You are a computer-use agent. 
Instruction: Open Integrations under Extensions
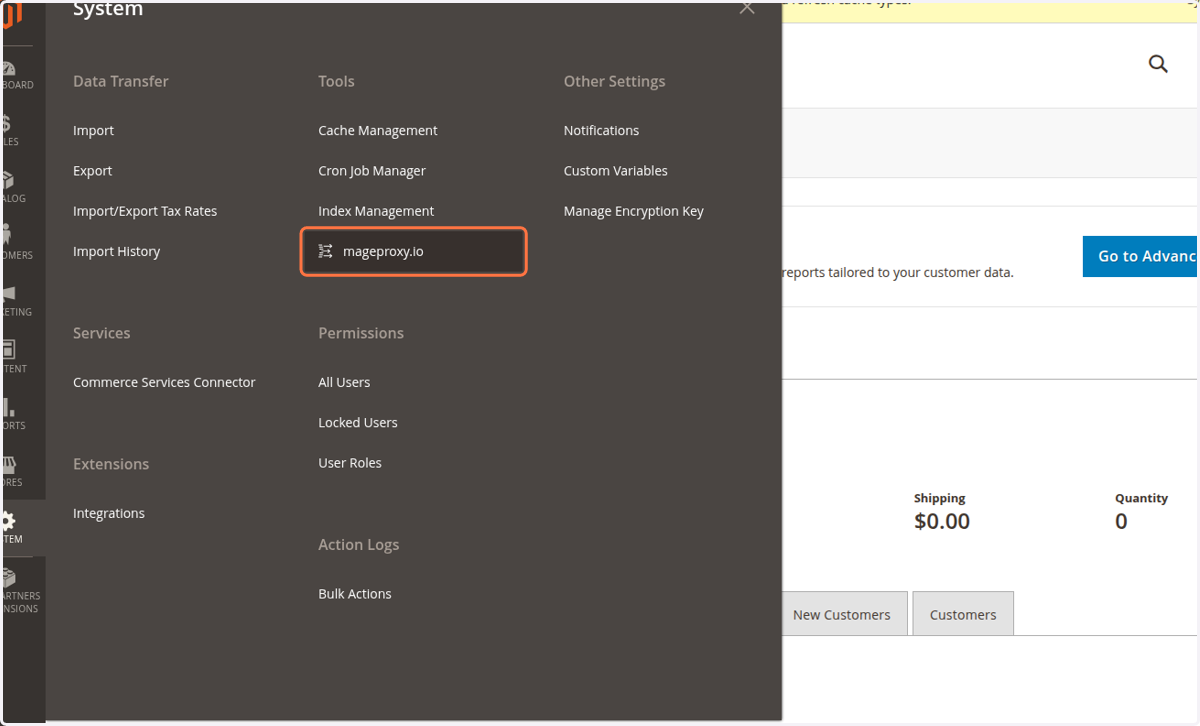click(x=109, y=513)
